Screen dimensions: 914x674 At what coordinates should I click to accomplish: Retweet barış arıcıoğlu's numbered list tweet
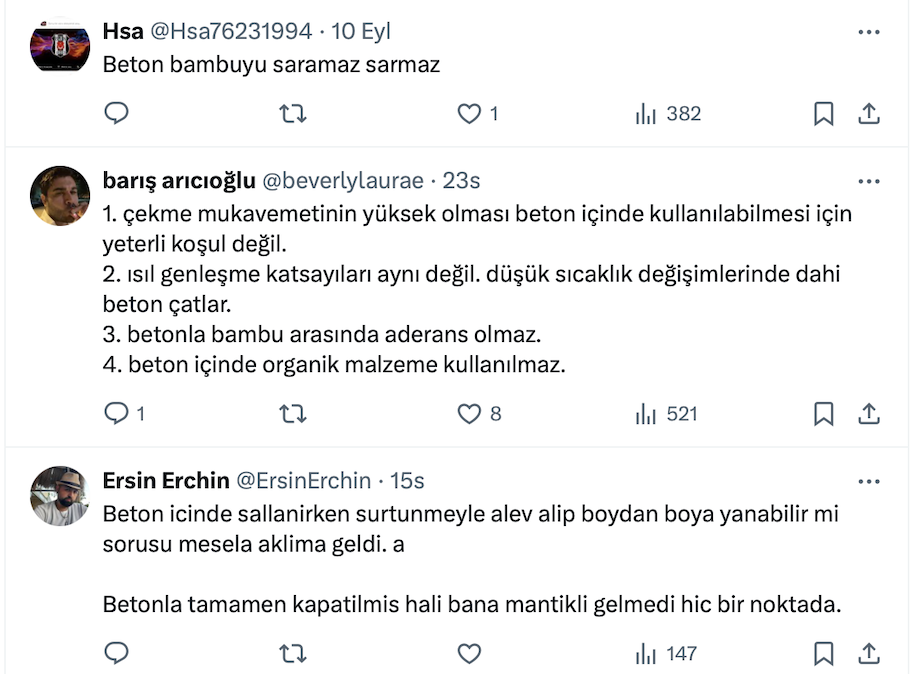(x=292, y=413)
